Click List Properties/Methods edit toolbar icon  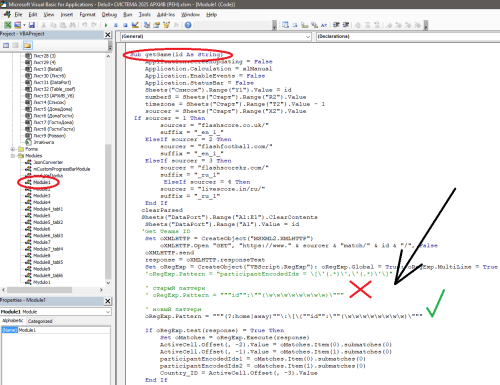click(x=286, y=25)
